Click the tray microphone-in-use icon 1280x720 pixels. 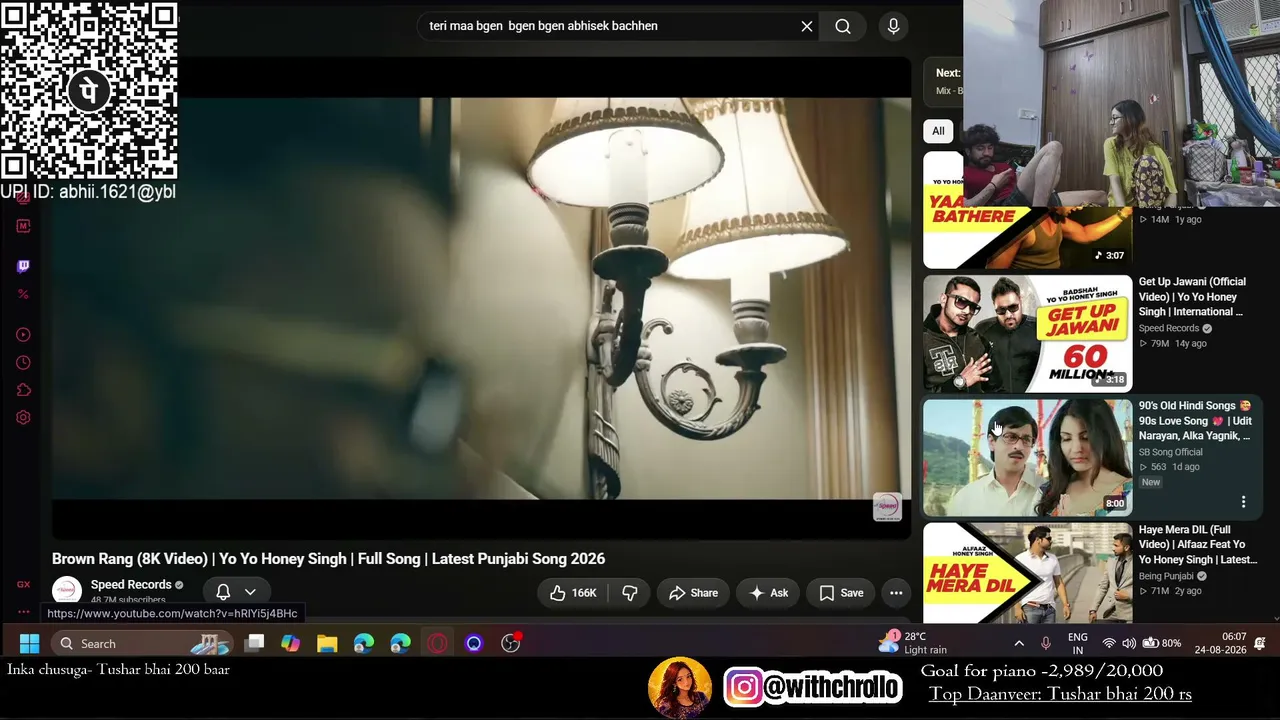coord(1046,643)
